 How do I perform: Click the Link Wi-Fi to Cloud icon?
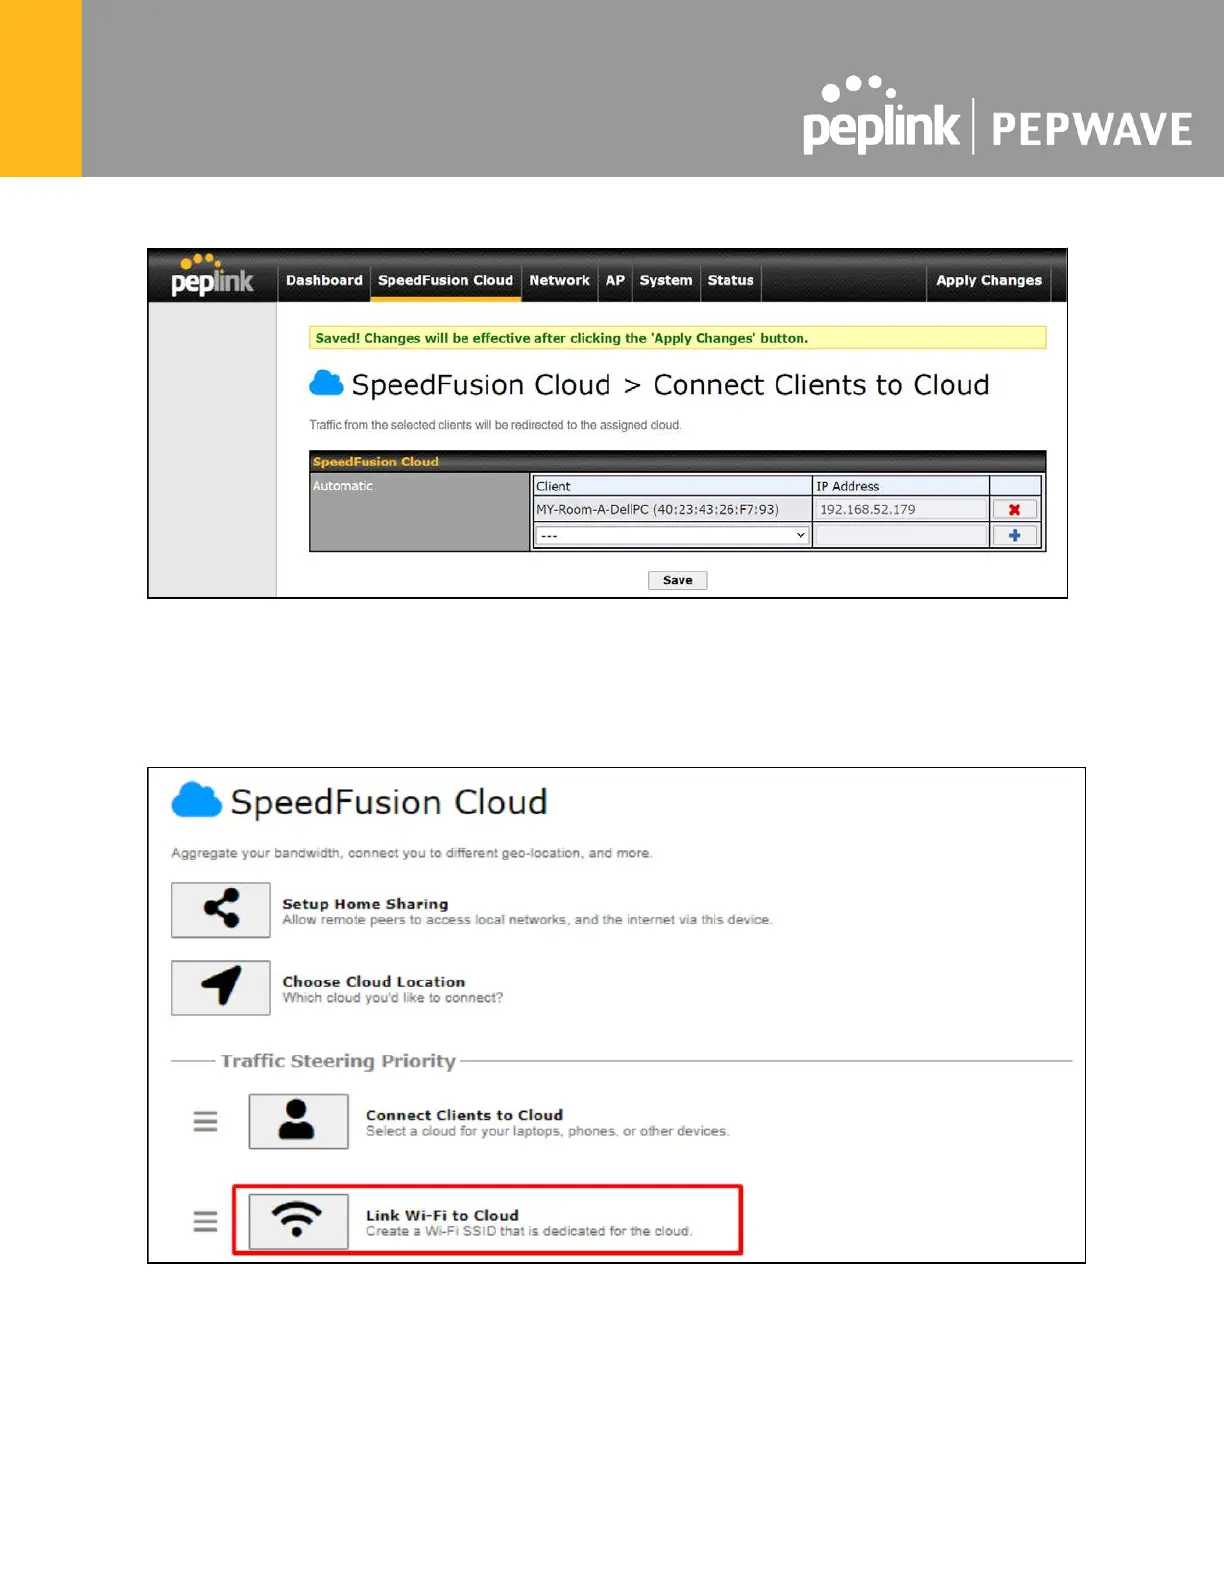(299, 1221)
